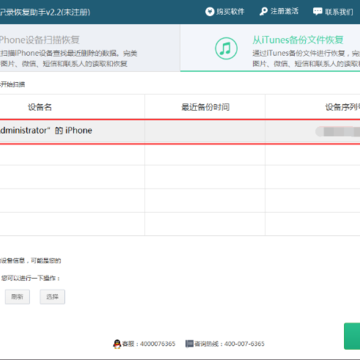
Task: Click the 刷新 refresh button
Action: (17, 297)
